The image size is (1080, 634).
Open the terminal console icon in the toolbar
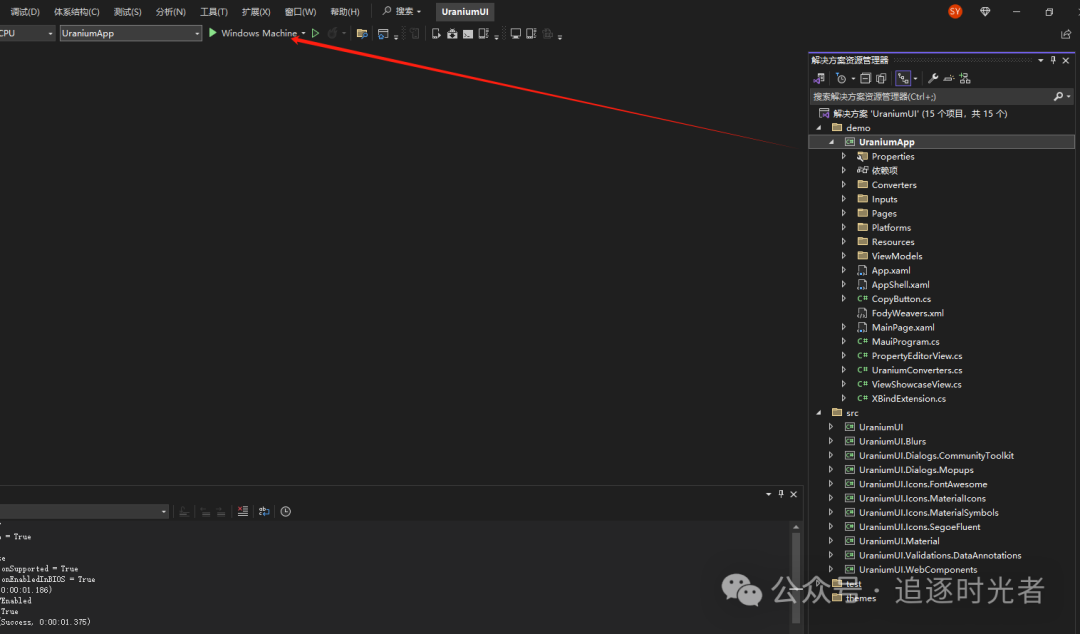point(468,33)
